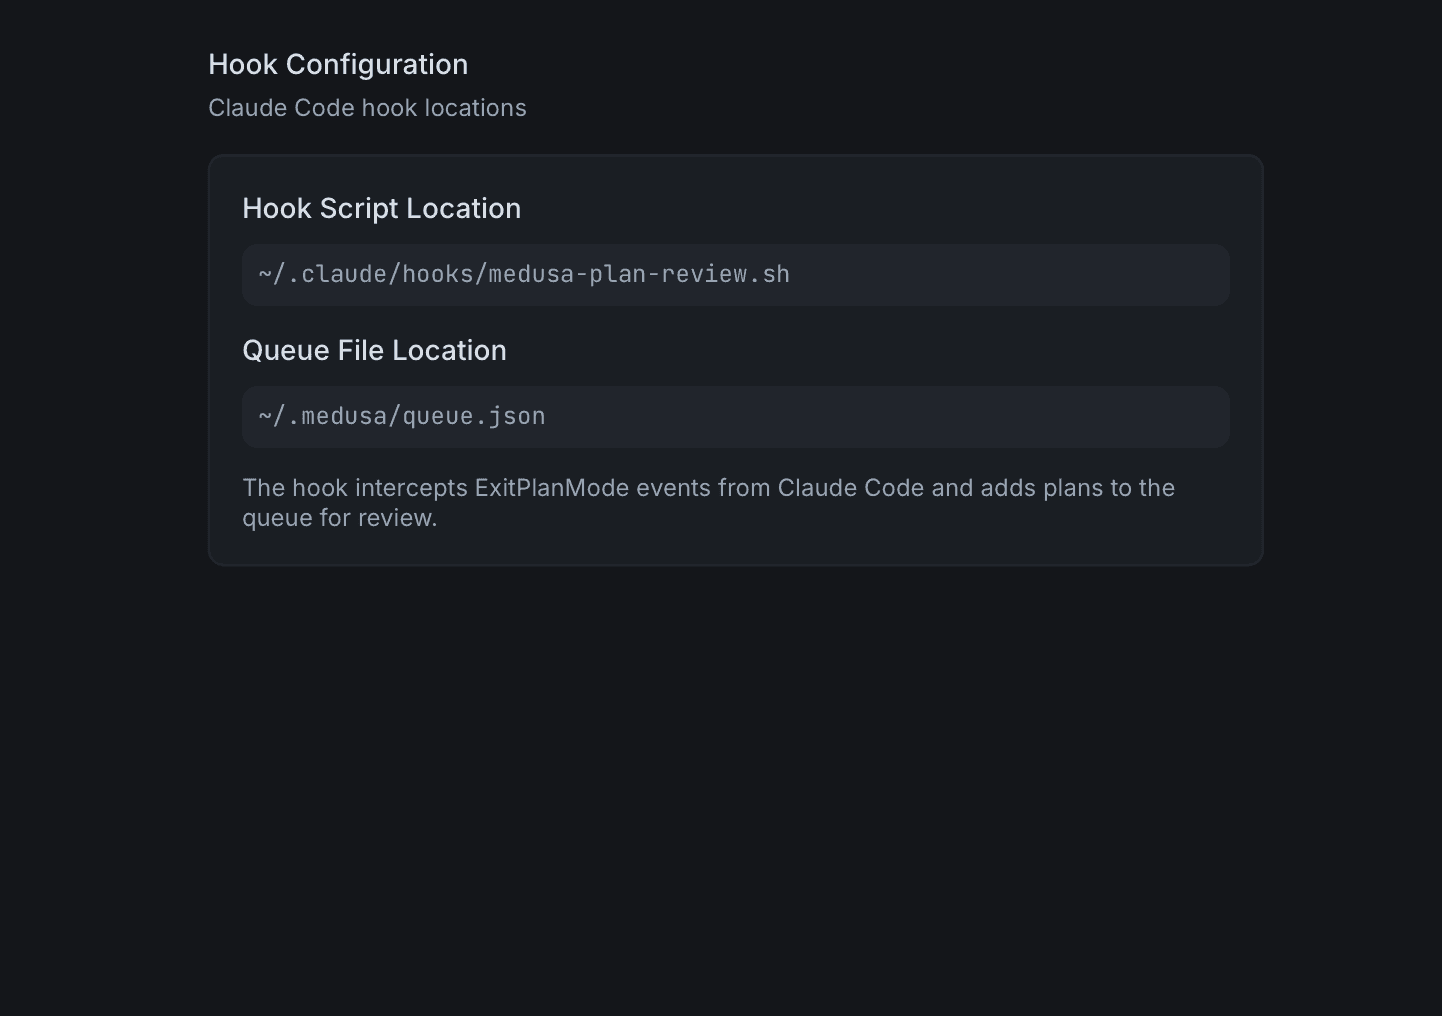Viewport: 1442px width, 1016px height.
Task: Click the ExitPlanMode description text
Action: pyautogui.click(x=708, y=502)
